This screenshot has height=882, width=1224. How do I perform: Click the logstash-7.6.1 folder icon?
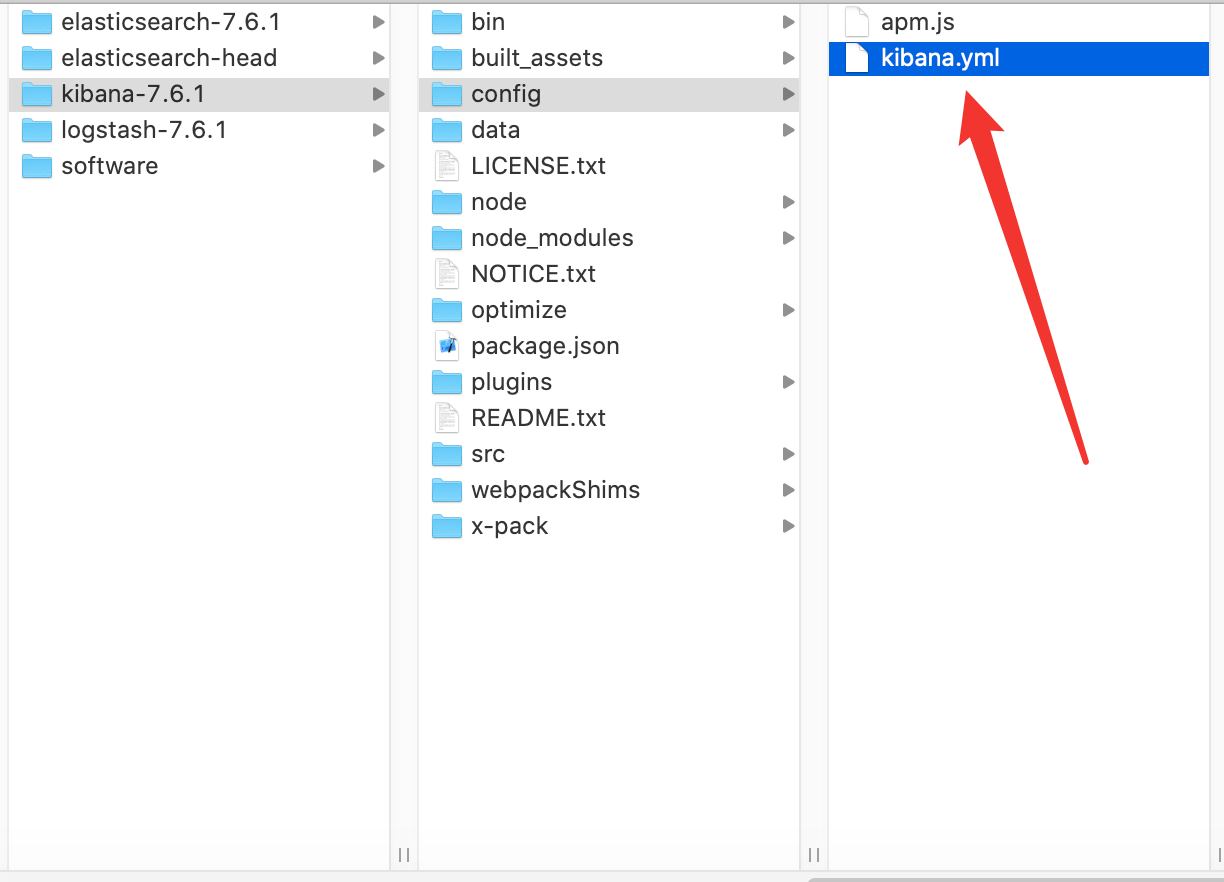tap(37, 130)
